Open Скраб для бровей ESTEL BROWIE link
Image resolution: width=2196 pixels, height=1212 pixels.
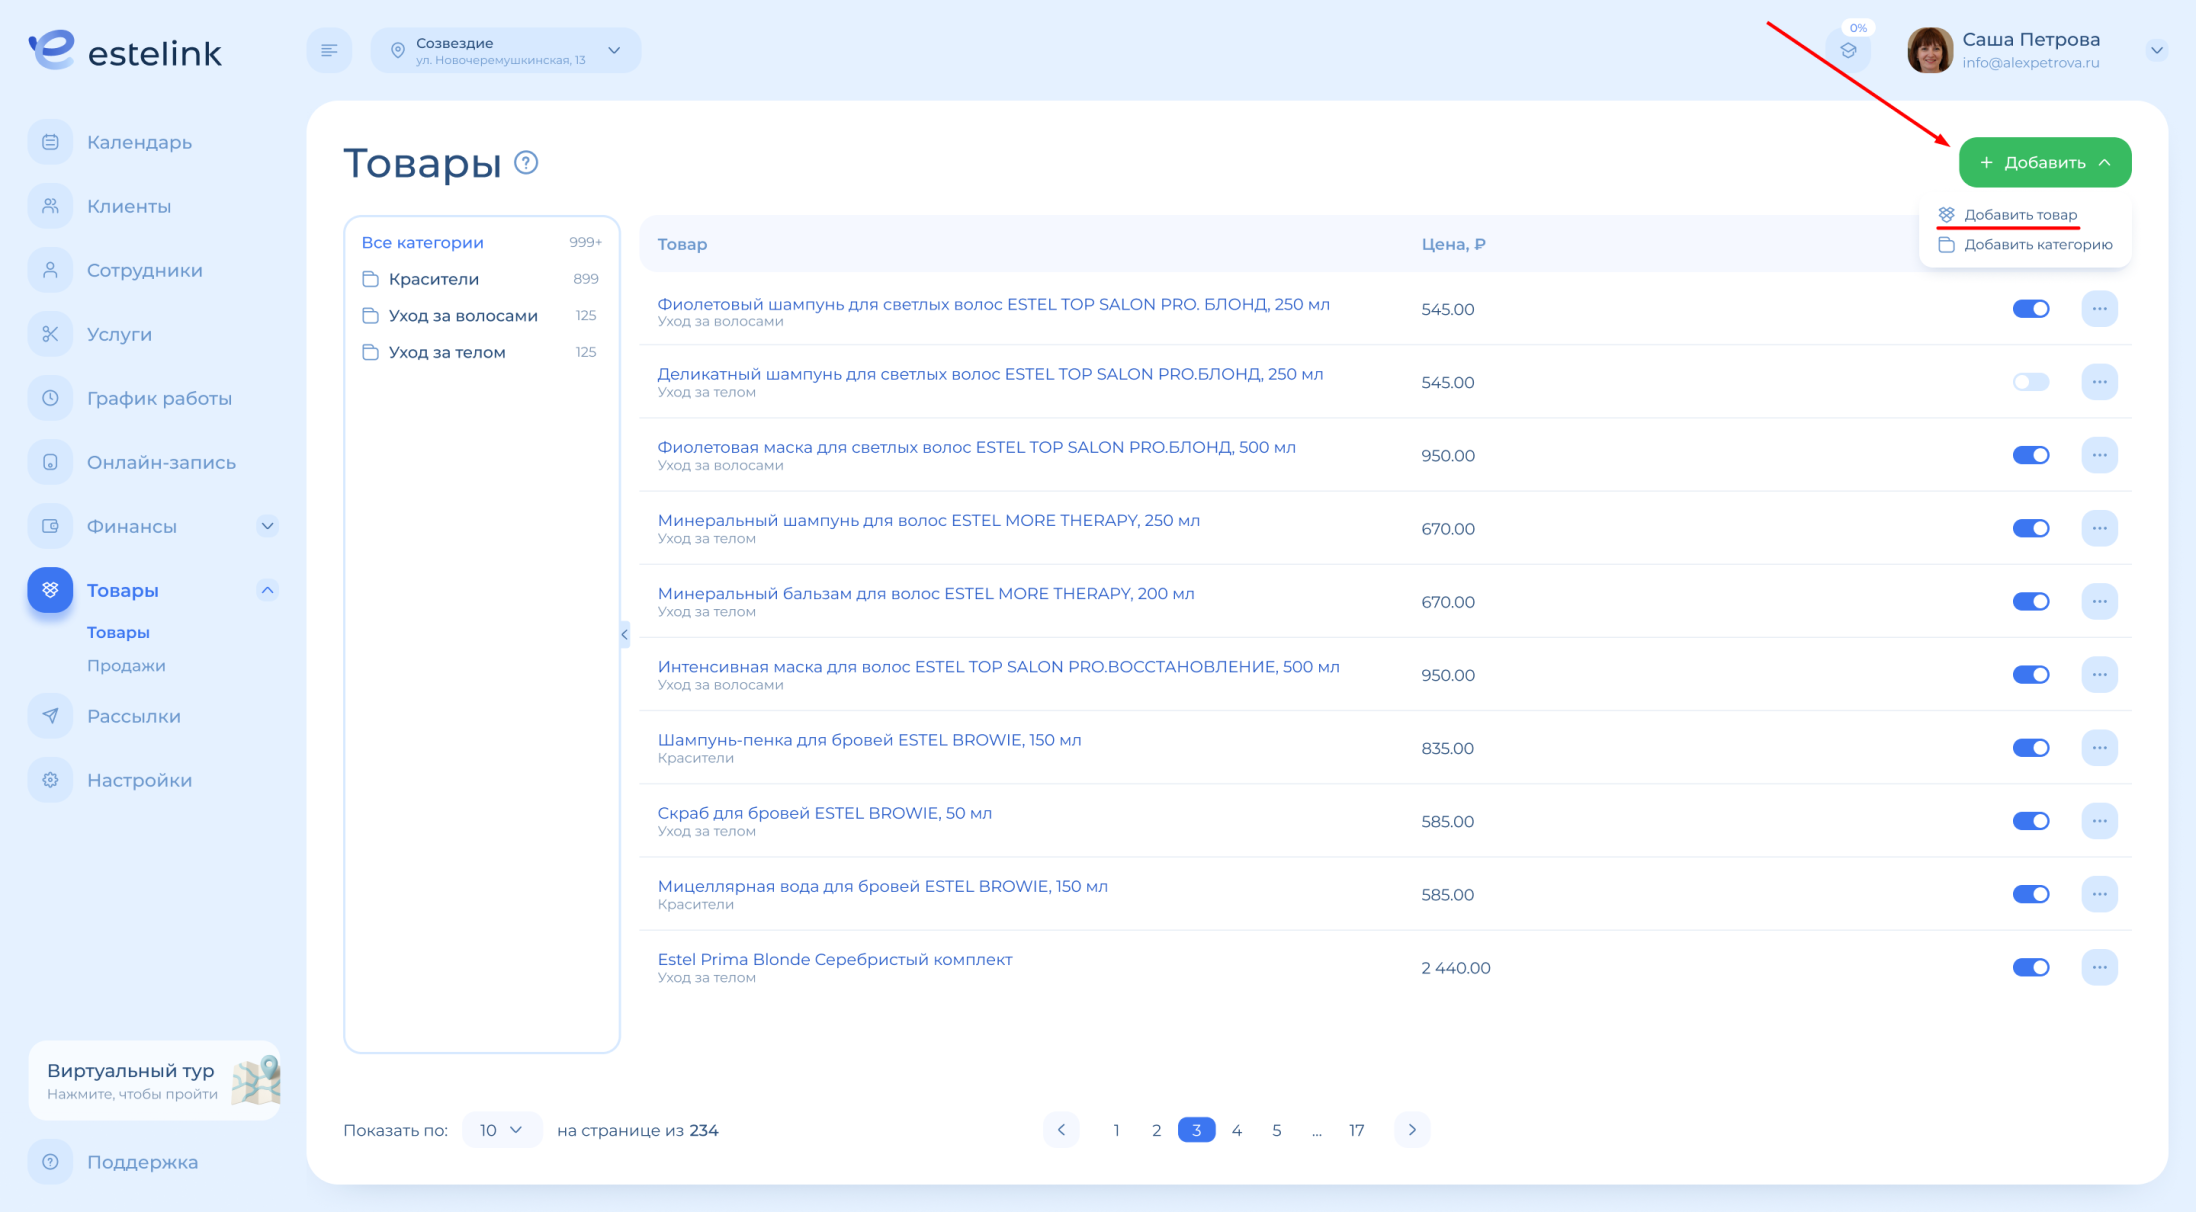[x=824, y=813]
